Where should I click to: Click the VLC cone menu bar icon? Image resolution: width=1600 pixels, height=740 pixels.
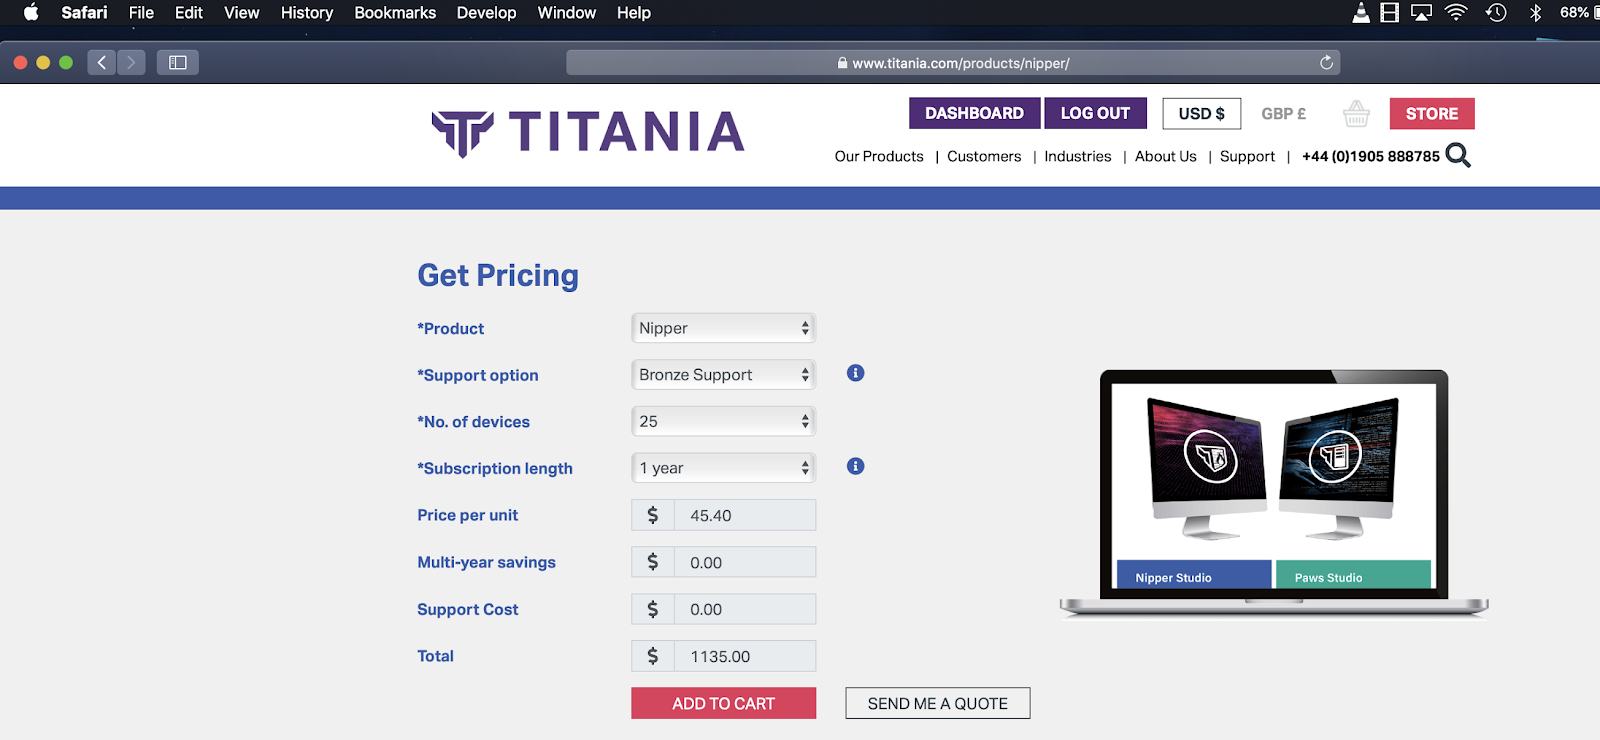(x=1361, y=13)
